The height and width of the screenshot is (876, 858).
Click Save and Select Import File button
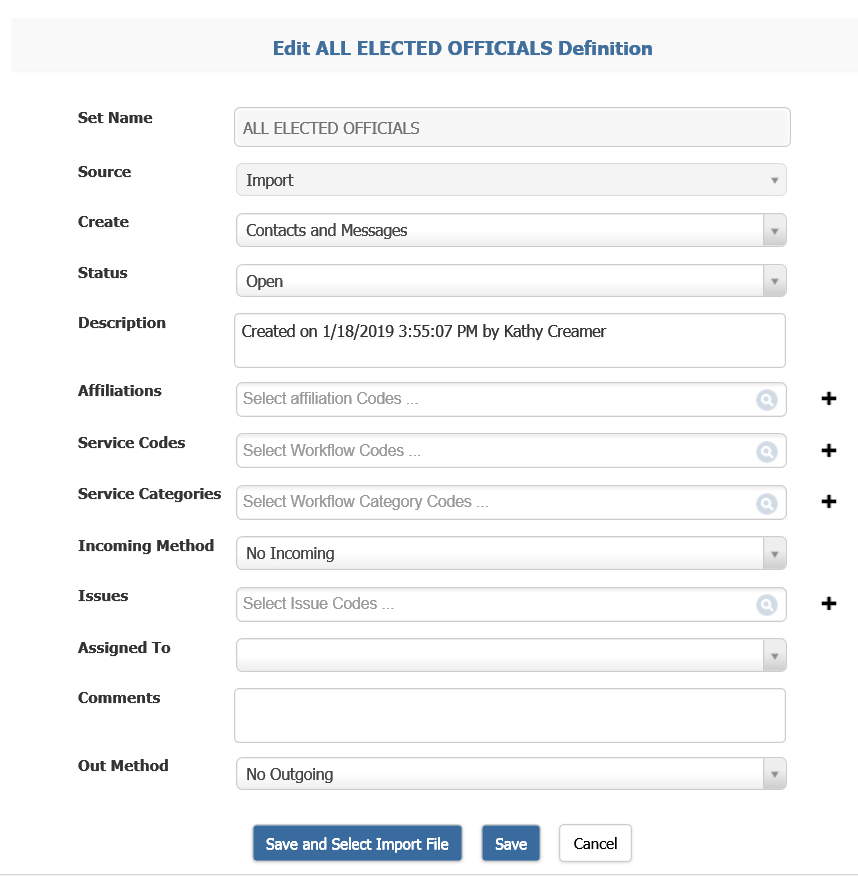coord(358,843)
